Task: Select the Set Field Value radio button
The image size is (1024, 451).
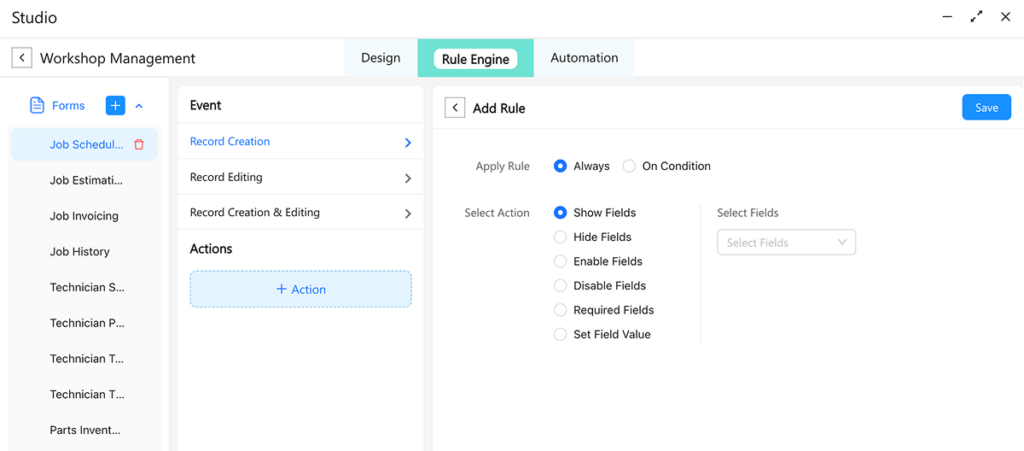Action: (x=560, y=335)
